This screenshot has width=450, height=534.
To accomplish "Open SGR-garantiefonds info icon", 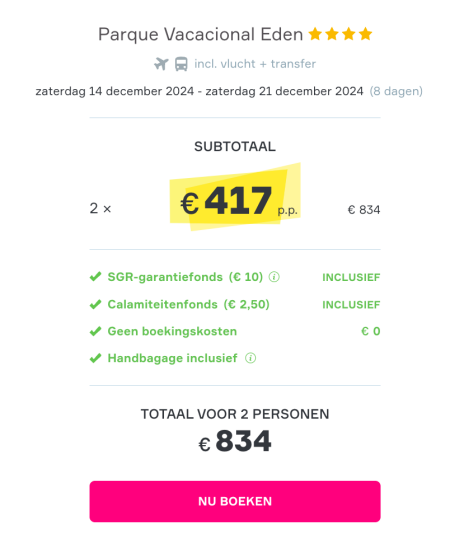I will tap(274, 277).
